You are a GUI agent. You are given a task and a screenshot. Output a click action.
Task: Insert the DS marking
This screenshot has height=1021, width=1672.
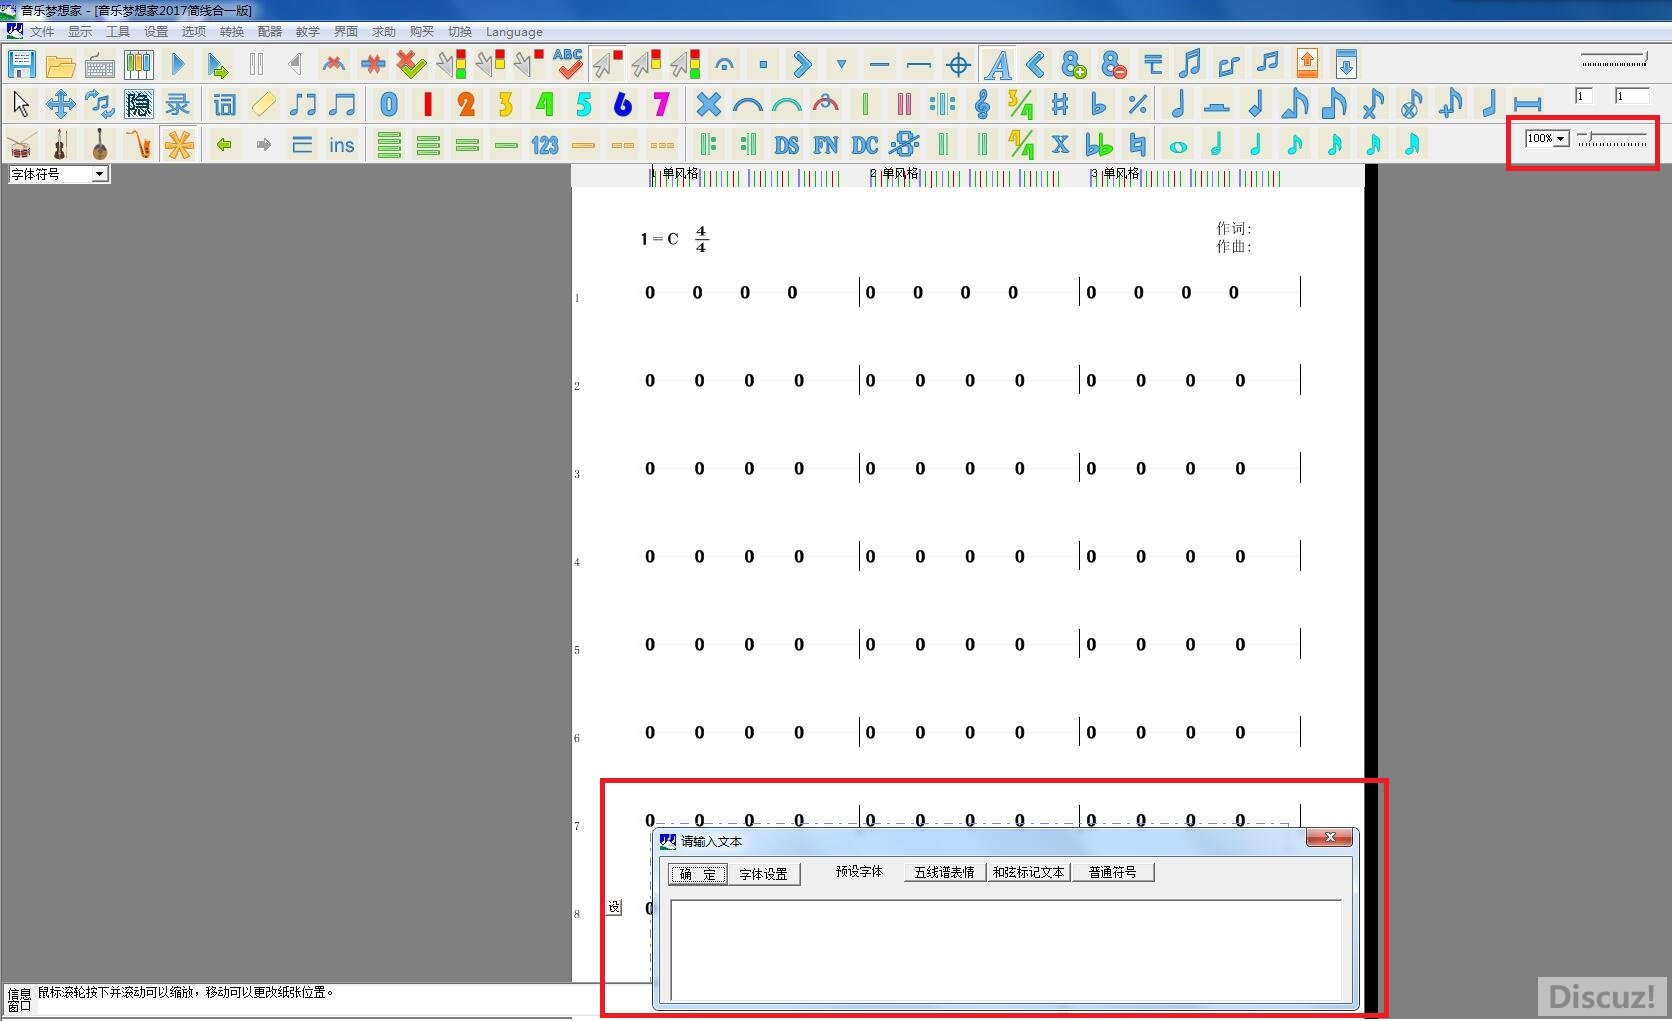click(x=787, y=145)
